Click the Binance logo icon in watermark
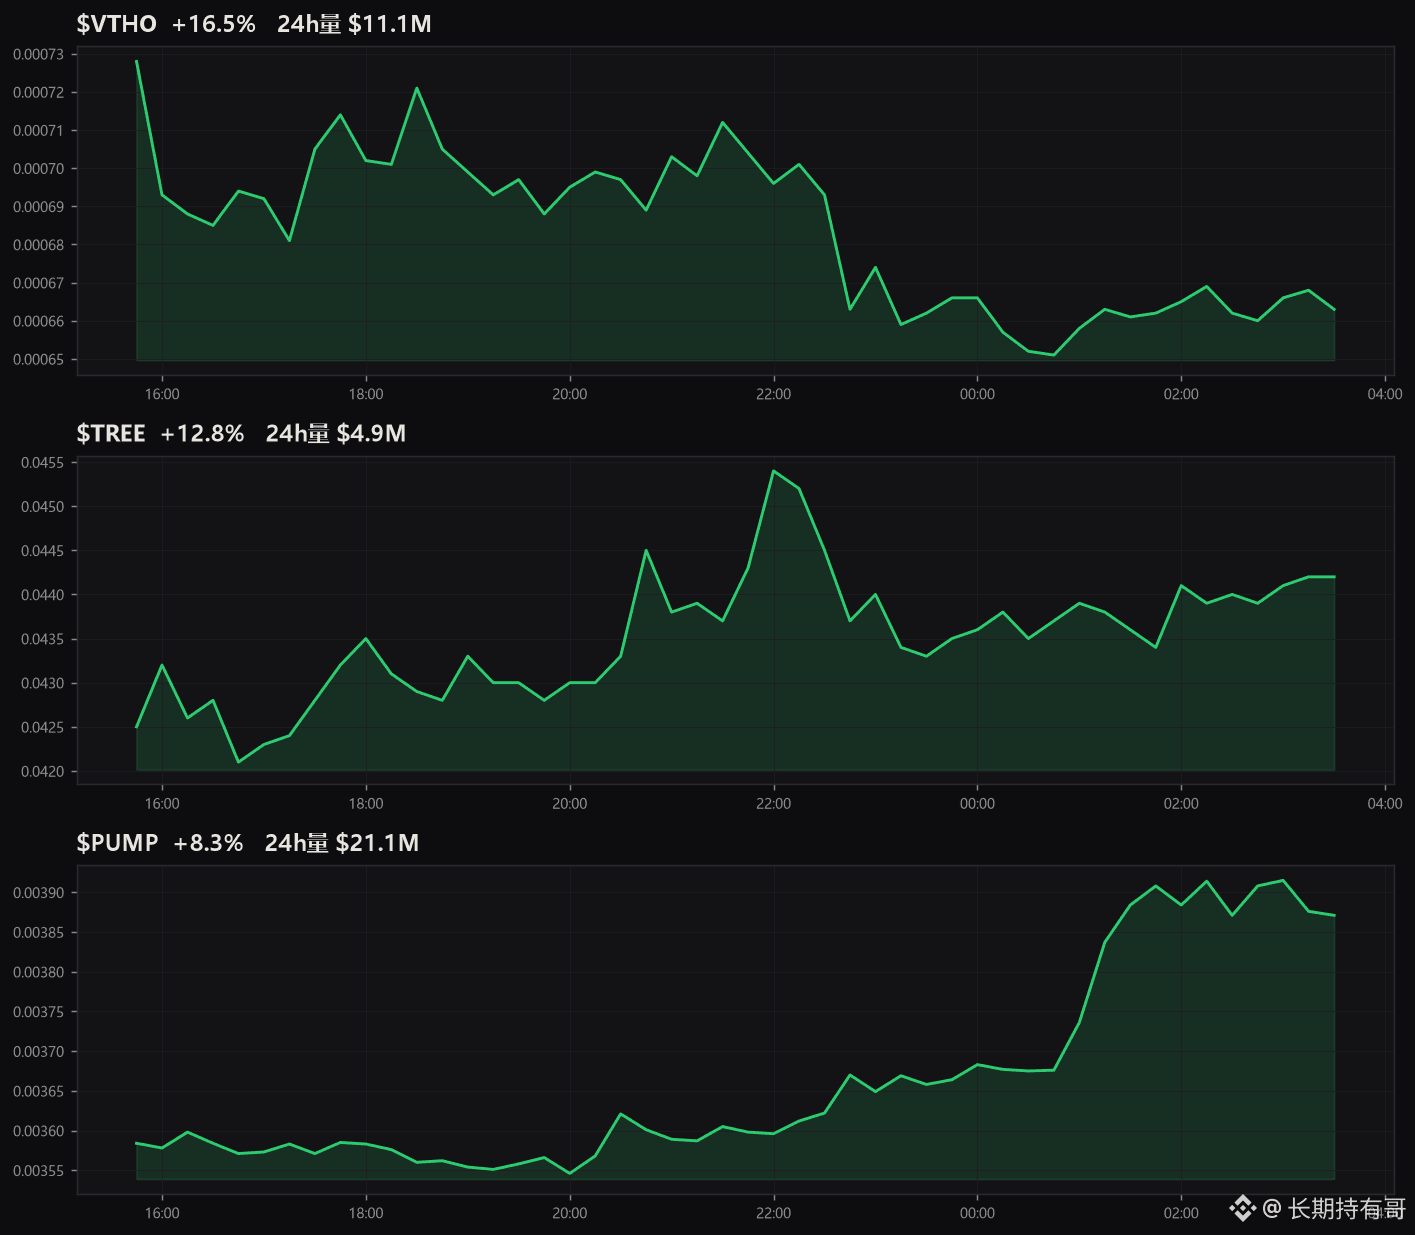 1242,1209
